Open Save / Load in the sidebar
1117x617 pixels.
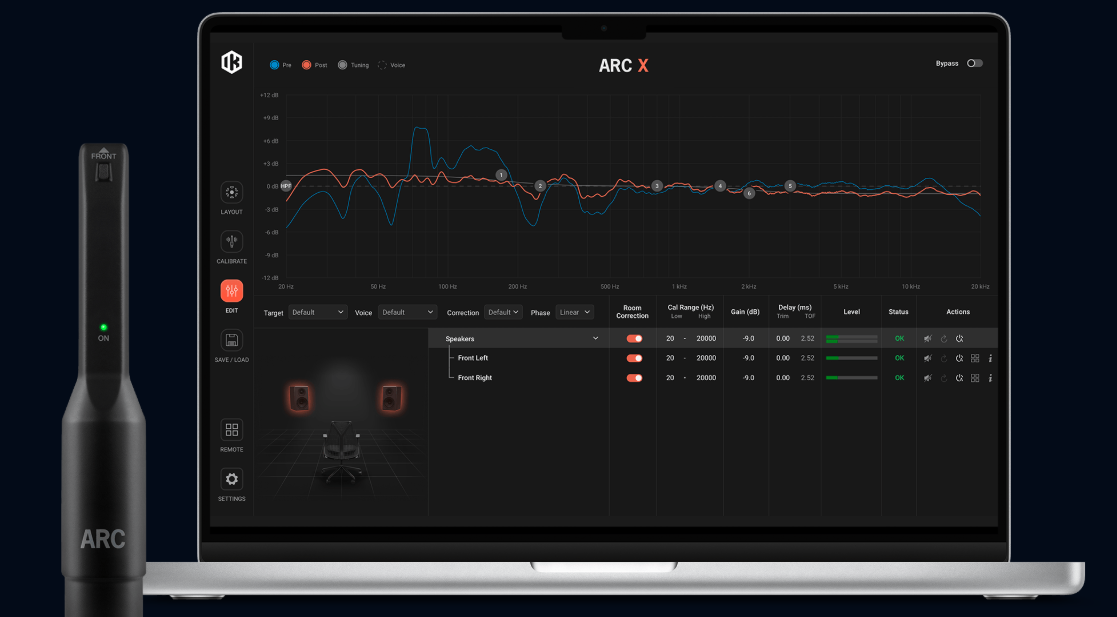pos(232,340)
